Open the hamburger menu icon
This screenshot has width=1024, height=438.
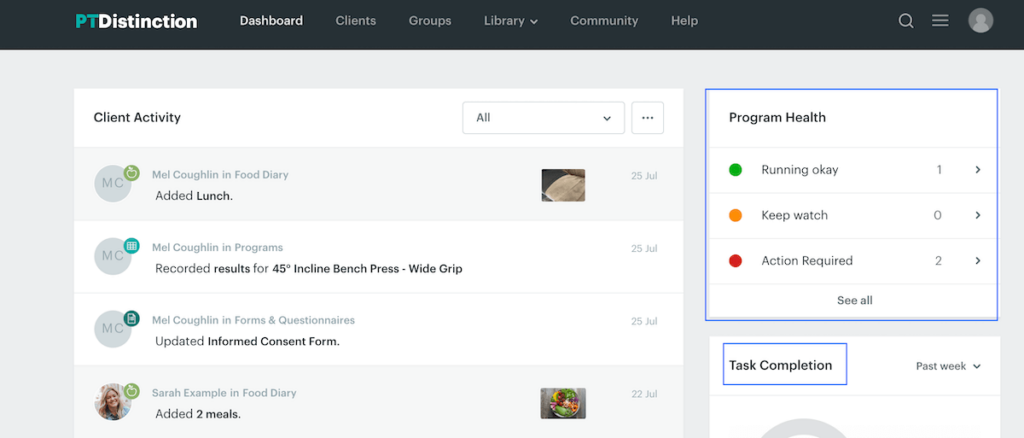(x=940, y=21)
